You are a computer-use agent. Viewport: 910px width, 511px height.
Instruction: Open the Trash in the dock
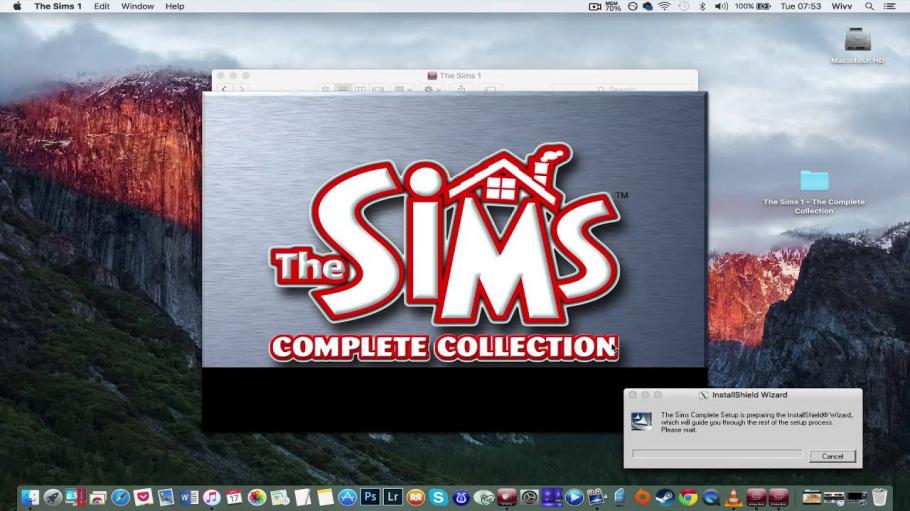click(x=879, y=496)
